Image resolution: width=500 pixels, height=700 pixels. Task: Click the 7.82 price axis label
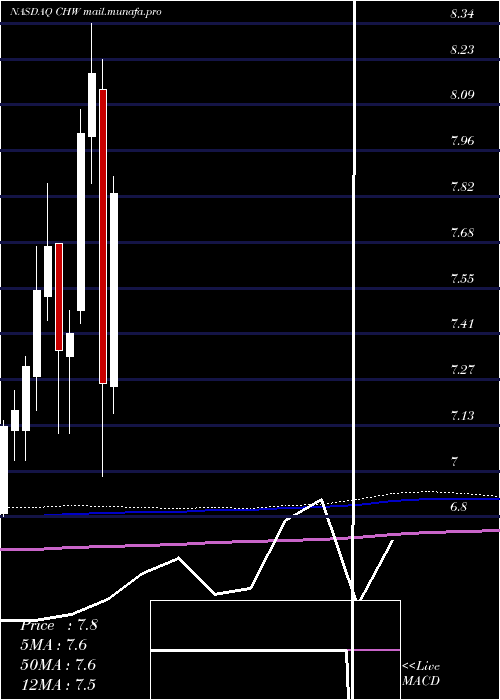[462, 187]
